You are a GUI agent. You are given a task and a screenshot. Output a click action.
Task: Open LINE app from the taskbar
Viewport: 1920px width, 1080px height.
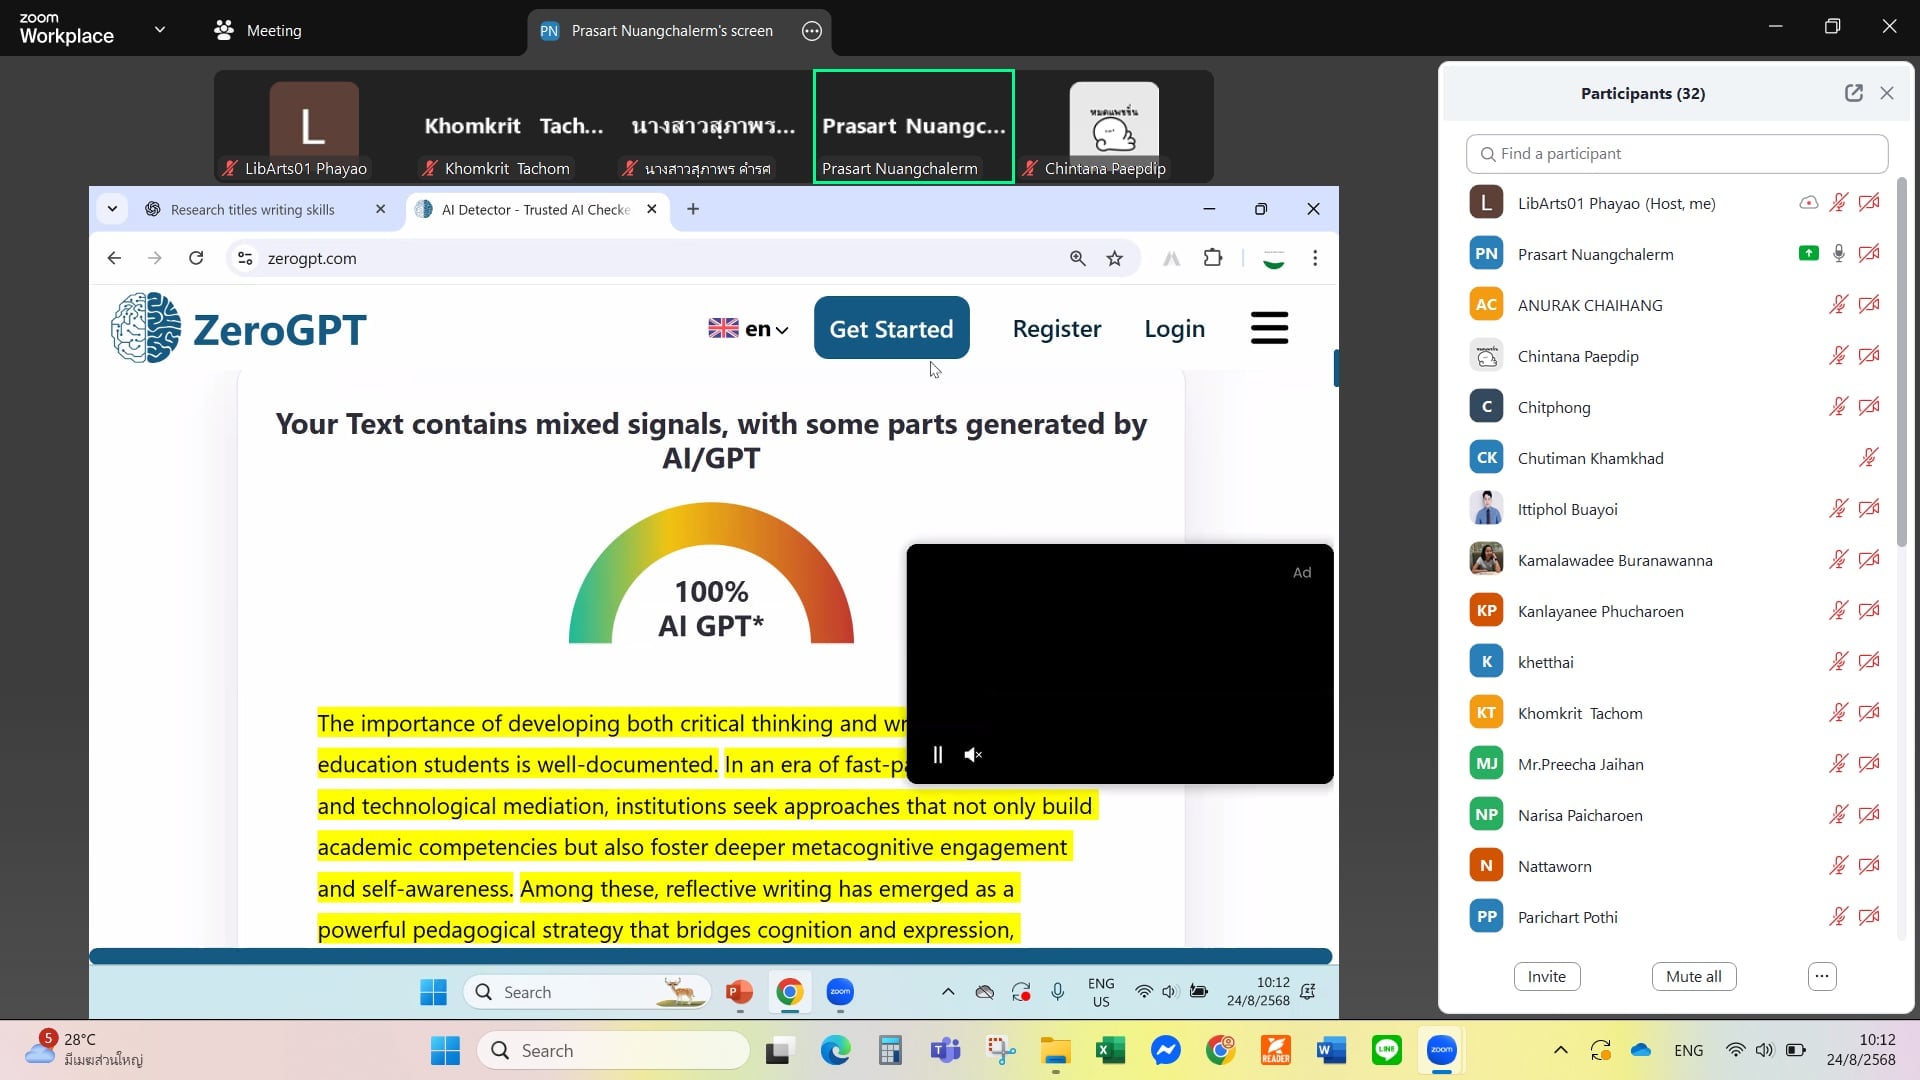[1386, 1050]
